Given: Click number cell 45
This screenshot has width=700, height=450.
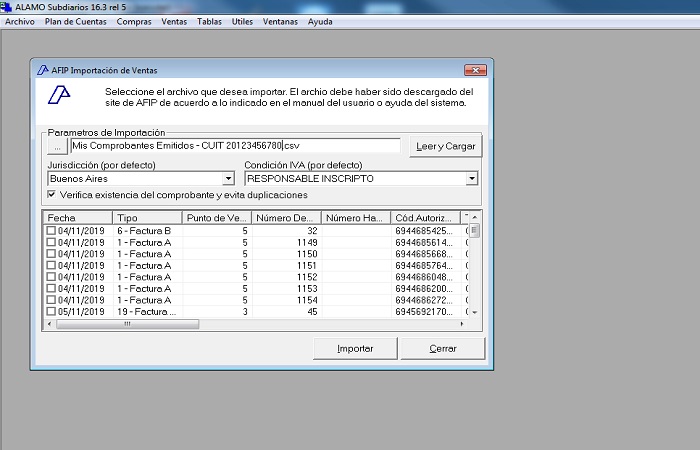Looking at the screenshot, I should (x=312, y=312).
